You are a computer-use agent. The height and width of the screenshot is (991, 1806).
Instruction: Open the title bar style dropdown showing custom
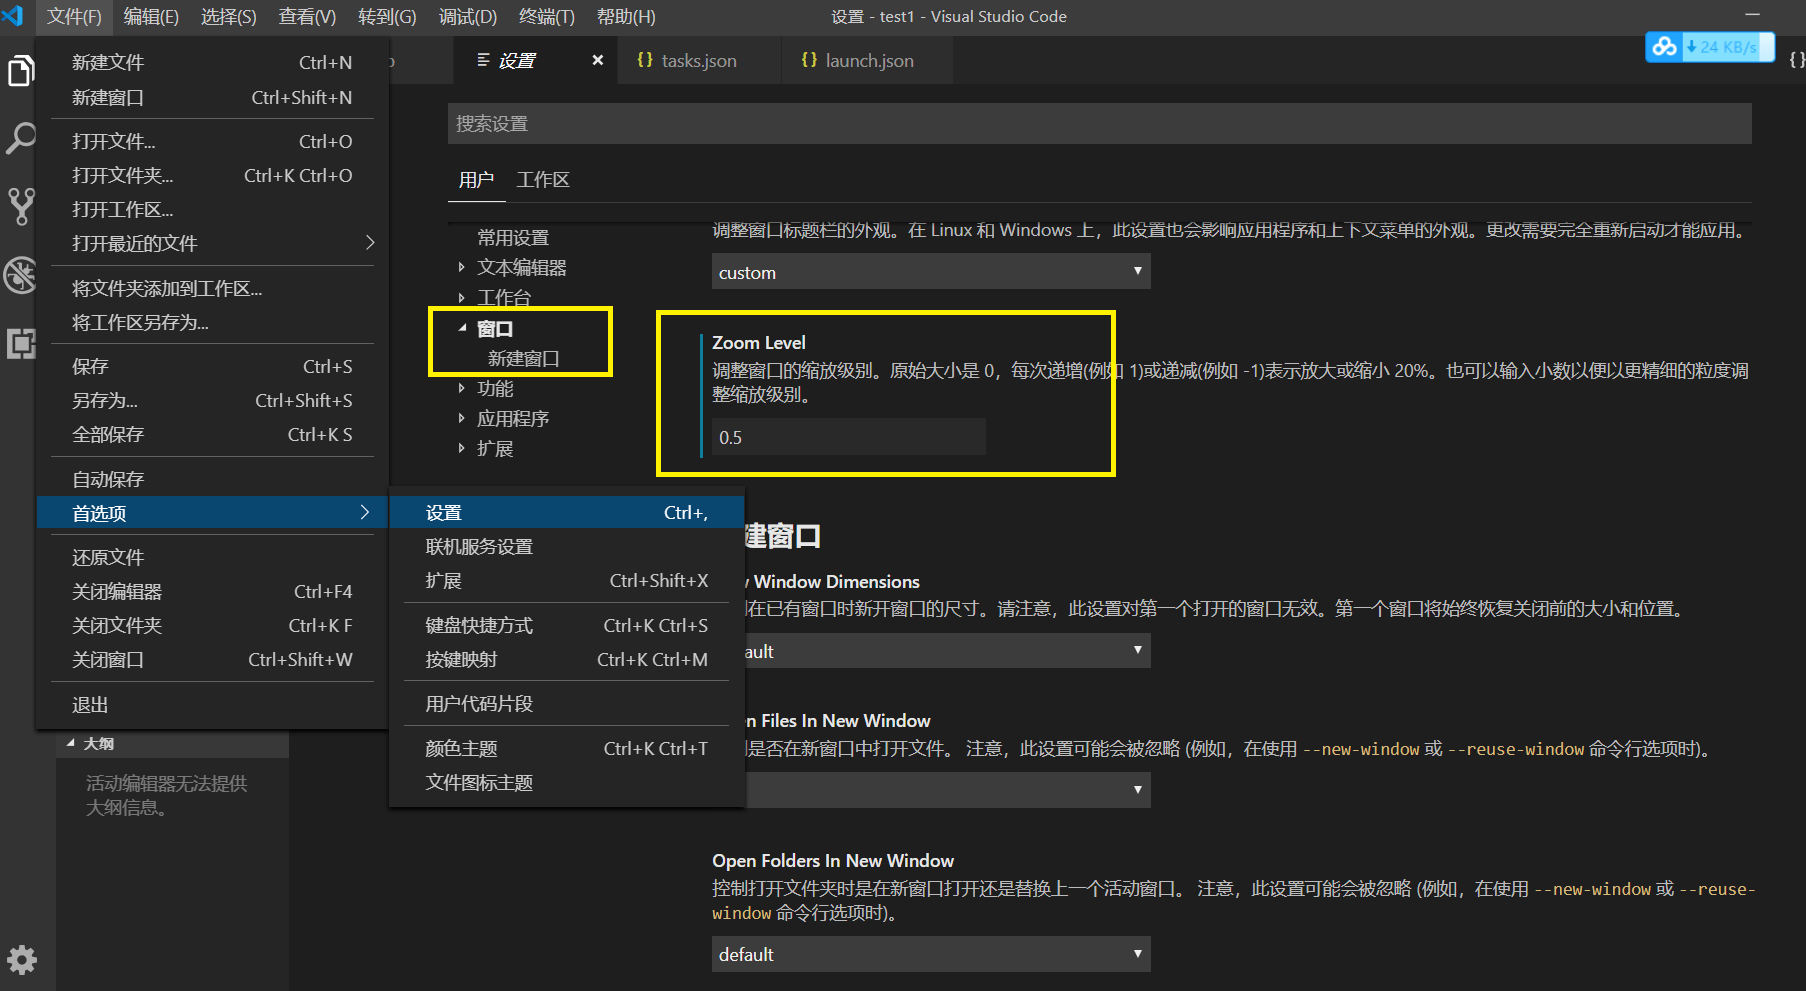click(x=931, y=271)
